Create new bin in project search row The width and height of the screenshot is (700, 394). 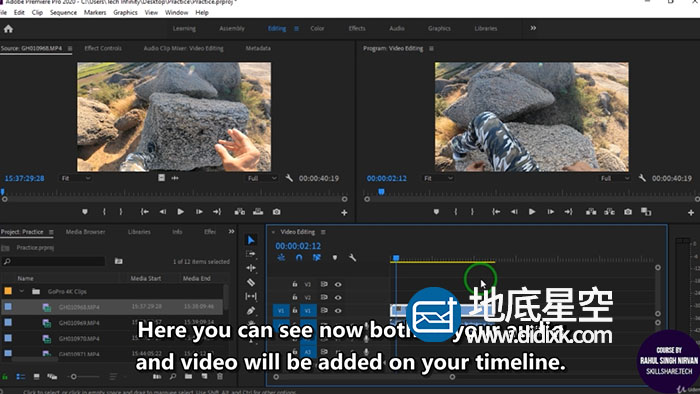pos(118,261)
